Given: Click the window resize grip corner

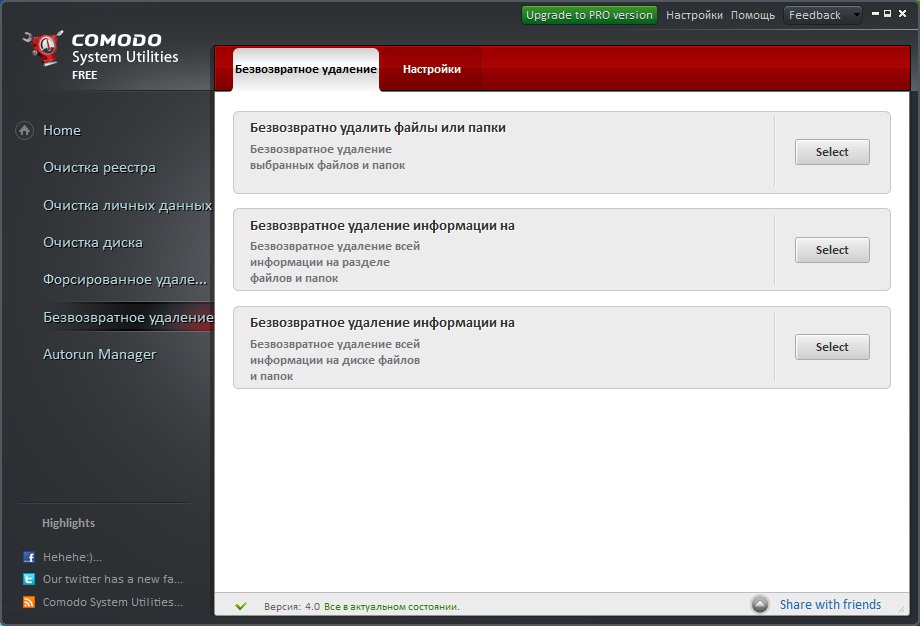Looking at the screenshot, I should coord(902,610).
